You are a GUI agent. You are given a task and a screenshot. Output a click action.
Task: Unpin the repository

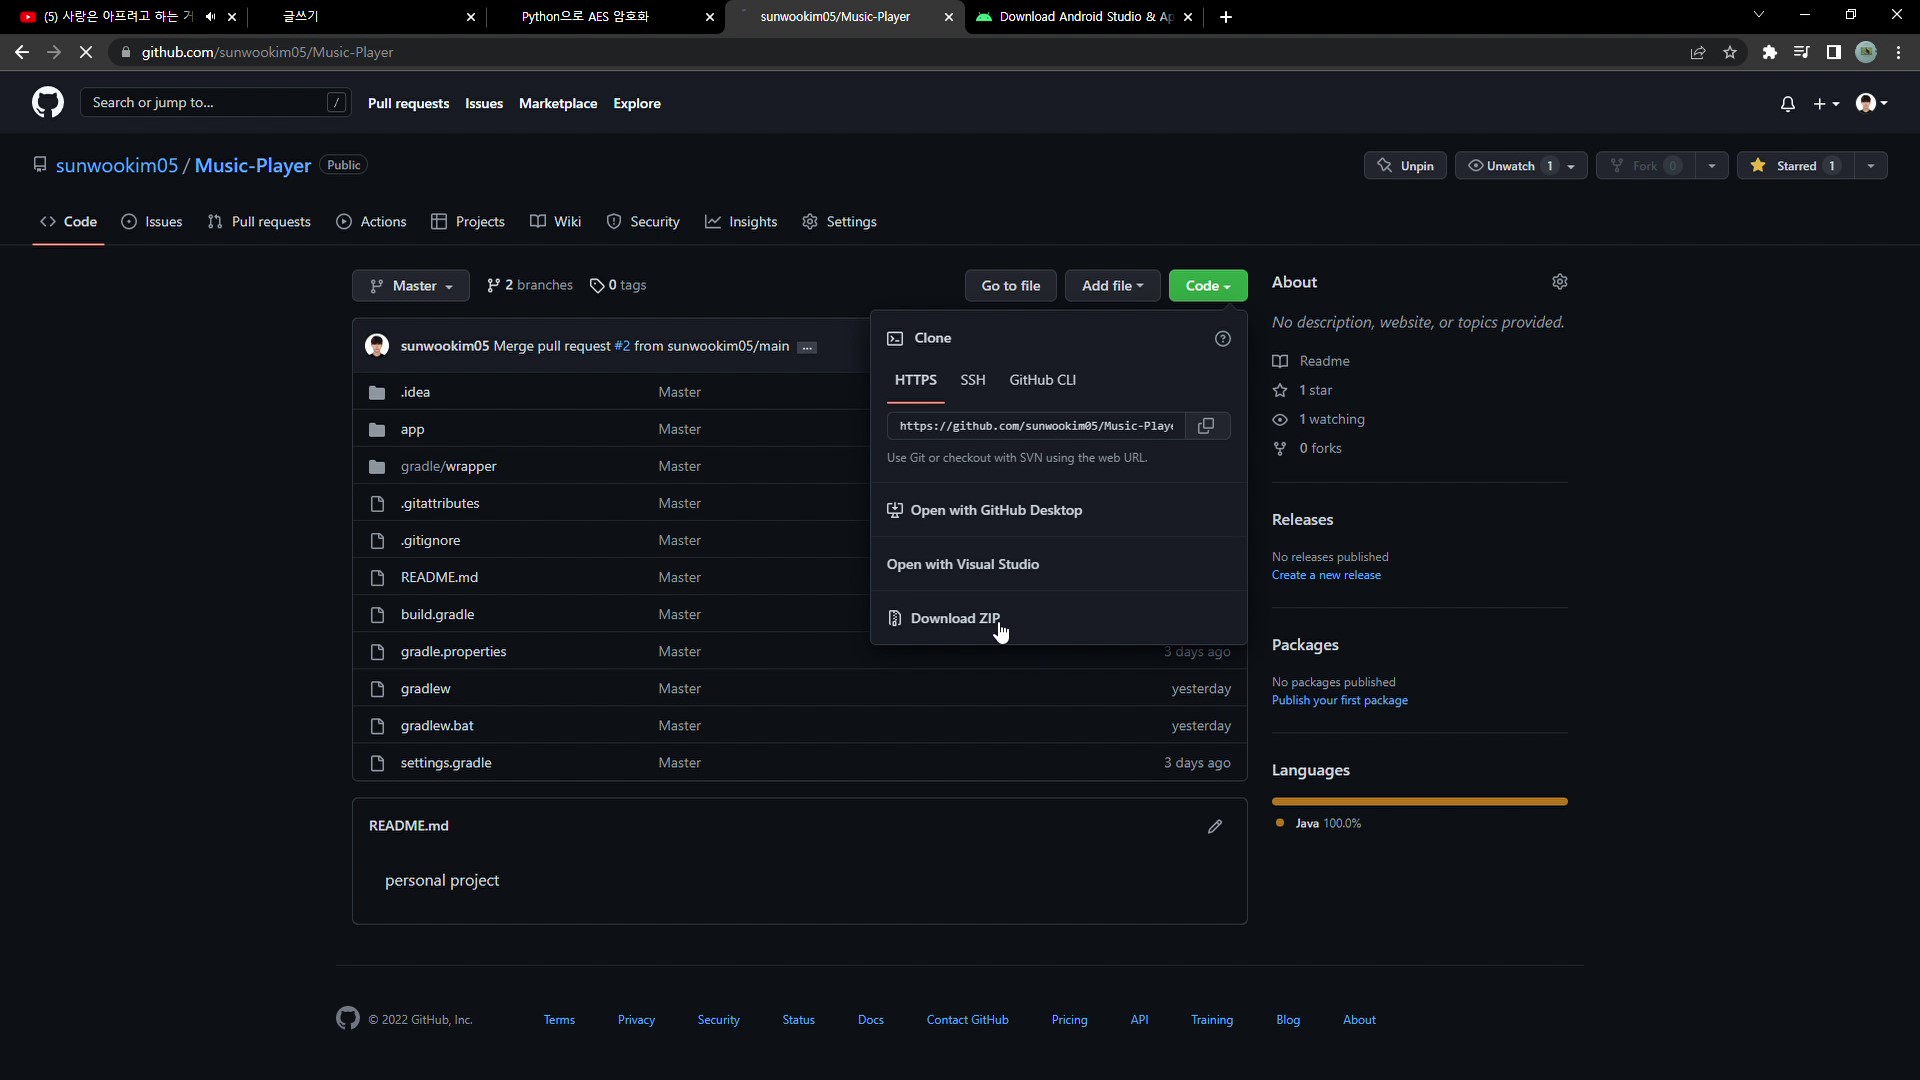point(1405,166)
